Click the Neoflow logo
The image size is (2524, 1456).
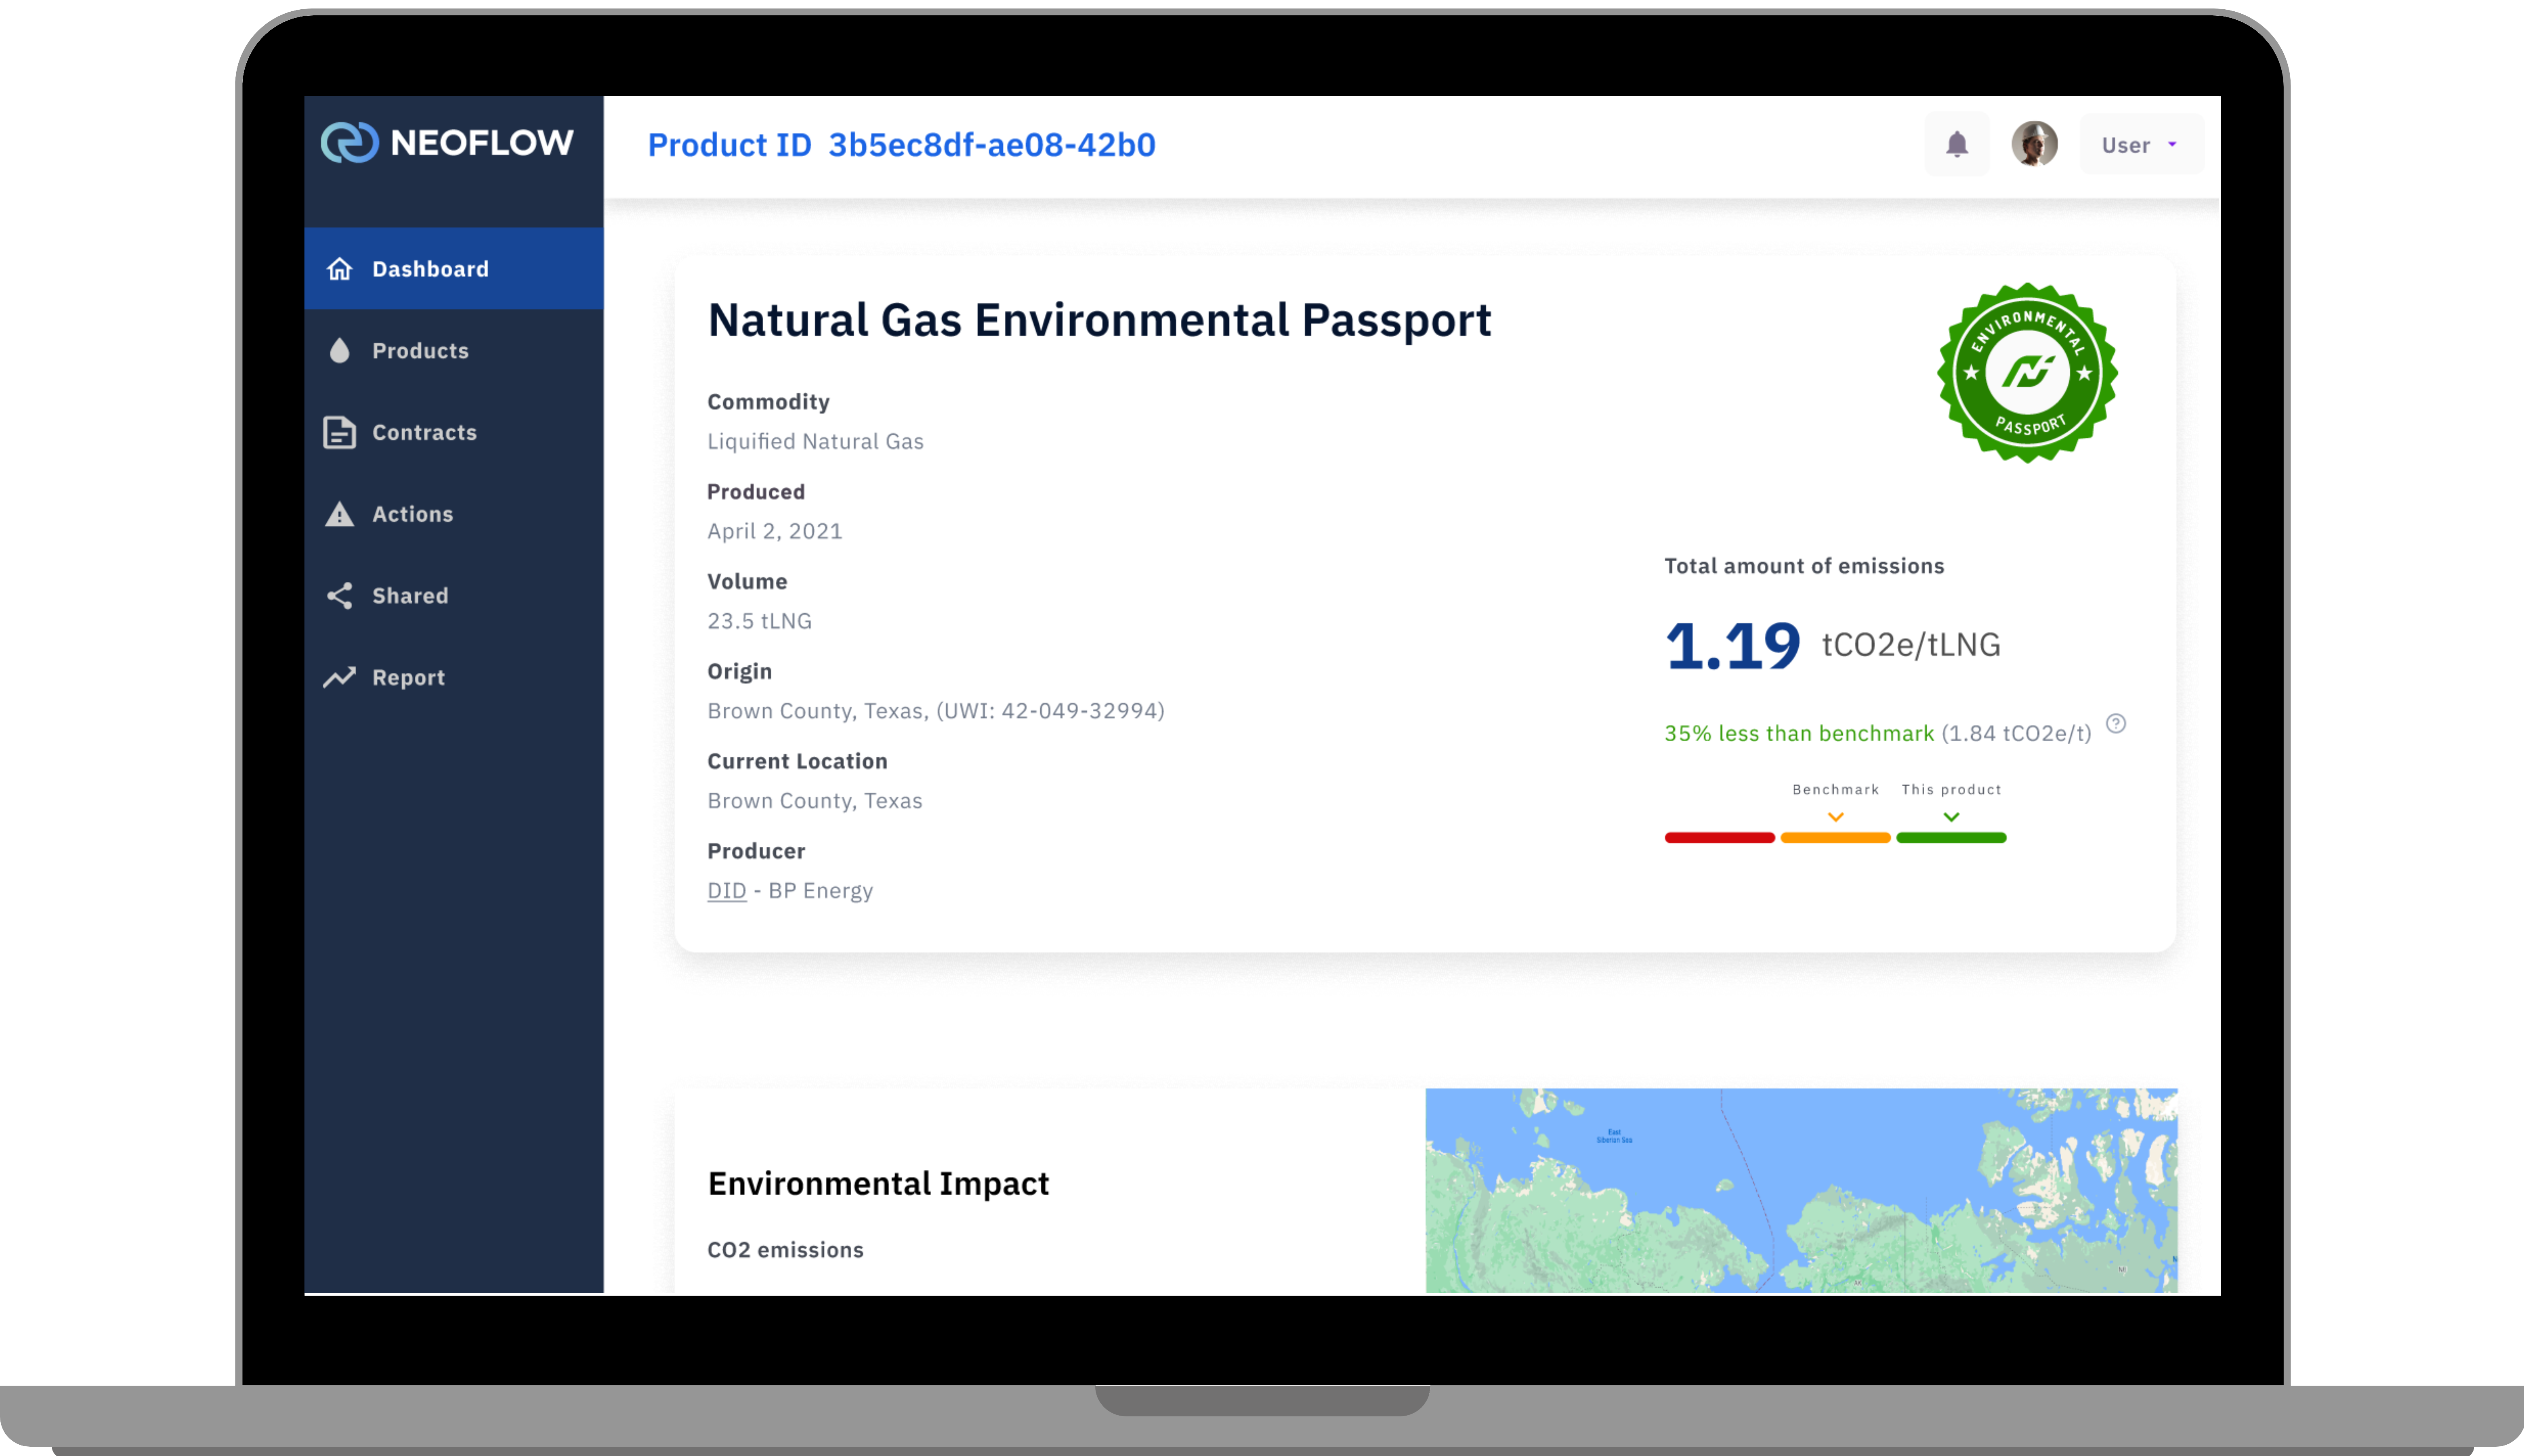[x=447, y=142]
